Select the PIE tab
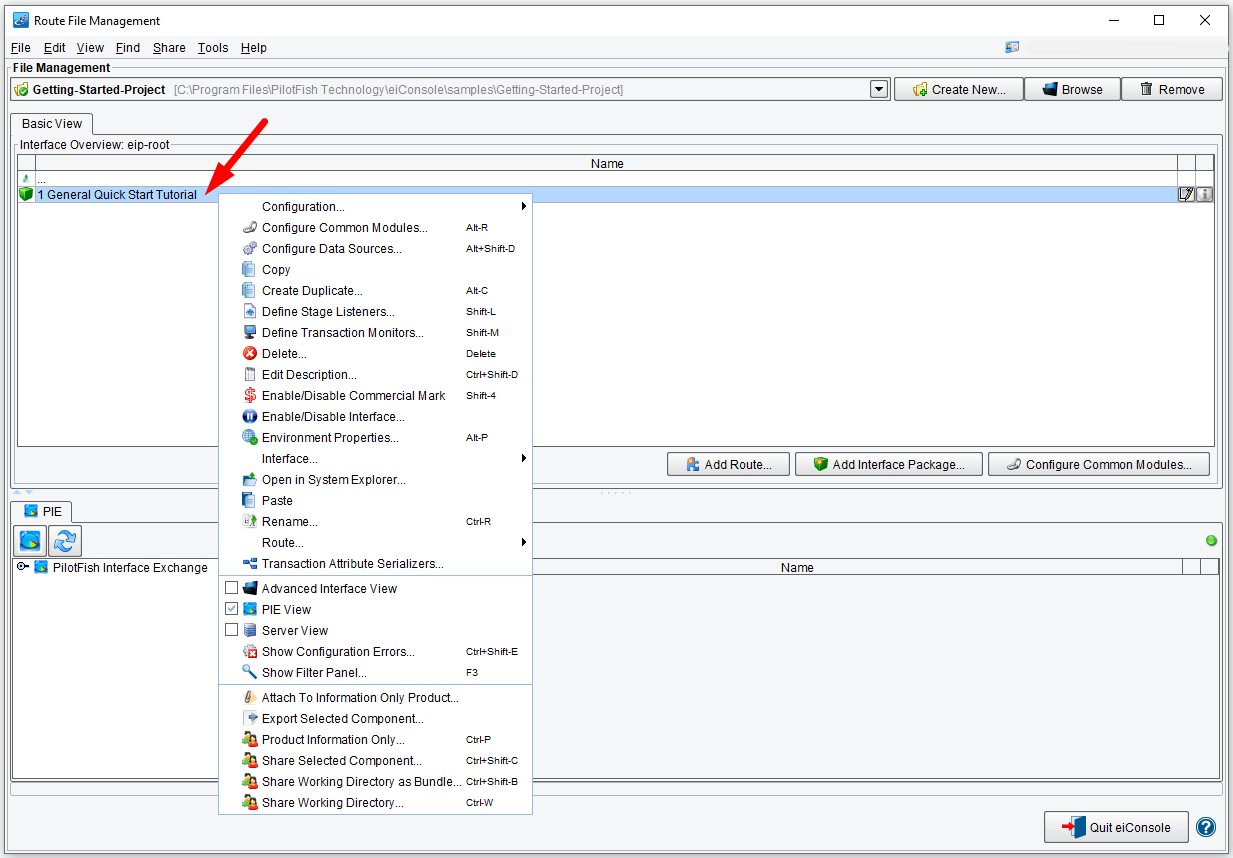The width and height of the screenshot is (1233, 858). (x=43, y=511)
